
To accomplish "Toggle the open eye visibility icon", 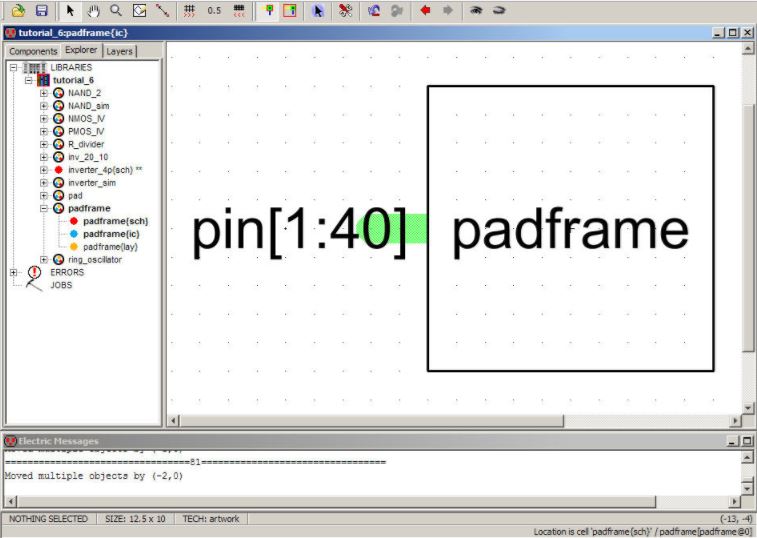I will 476,11.
